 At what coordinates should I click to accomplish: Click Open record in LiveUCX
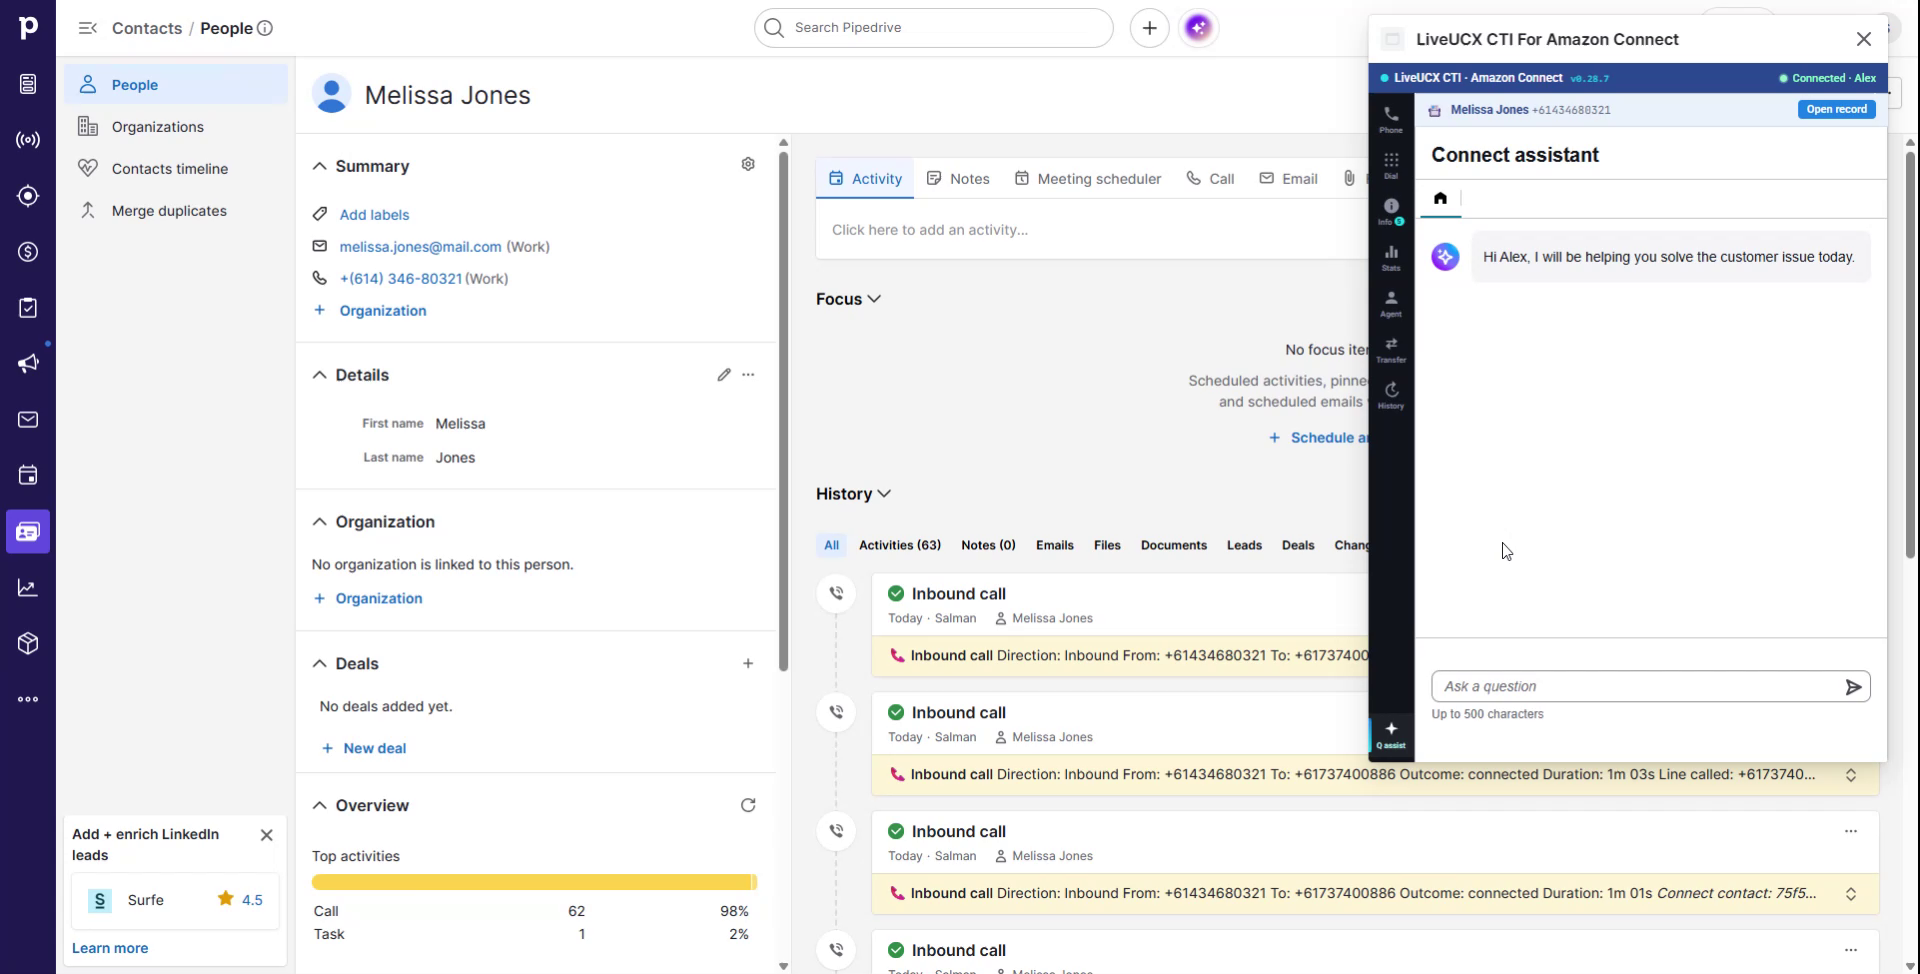click(x=1836, y=110)
